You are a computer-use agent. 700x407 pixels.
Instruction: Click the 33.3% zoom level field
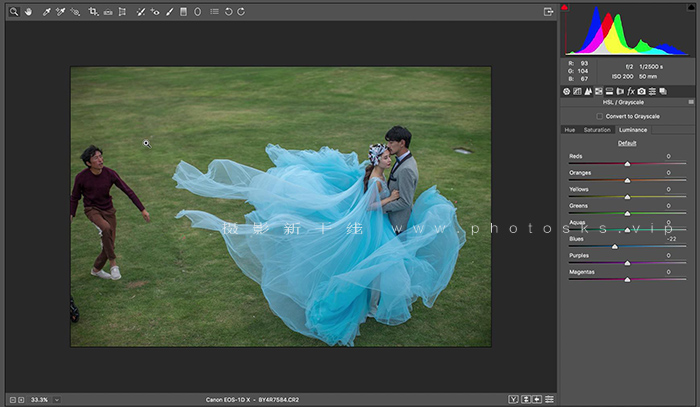(40, 400)
